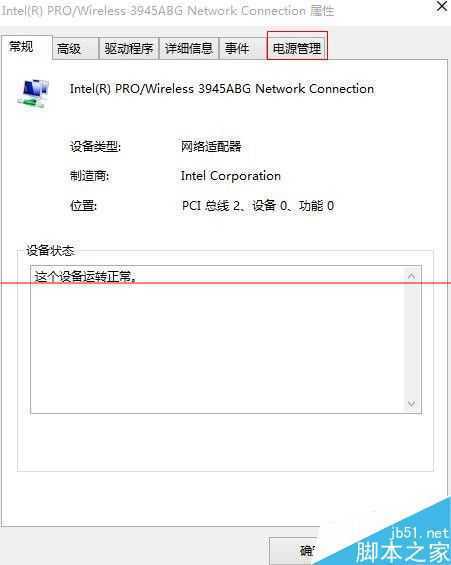Close the adapter properties dialog
Image resolution: width=451 pixels, height=565 pixels.
click(442, 6)
